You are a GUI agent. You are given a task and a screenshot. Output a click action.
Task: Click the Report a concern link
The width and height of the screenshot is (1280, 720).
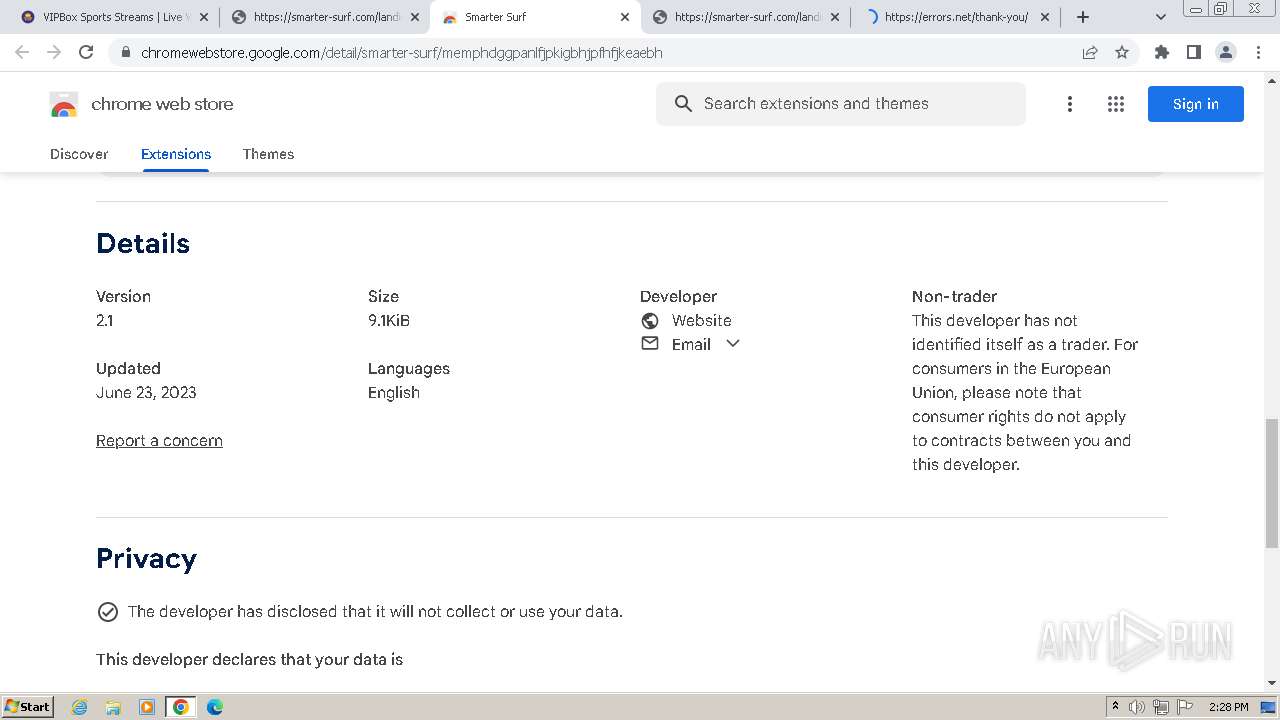click(159, 441)
